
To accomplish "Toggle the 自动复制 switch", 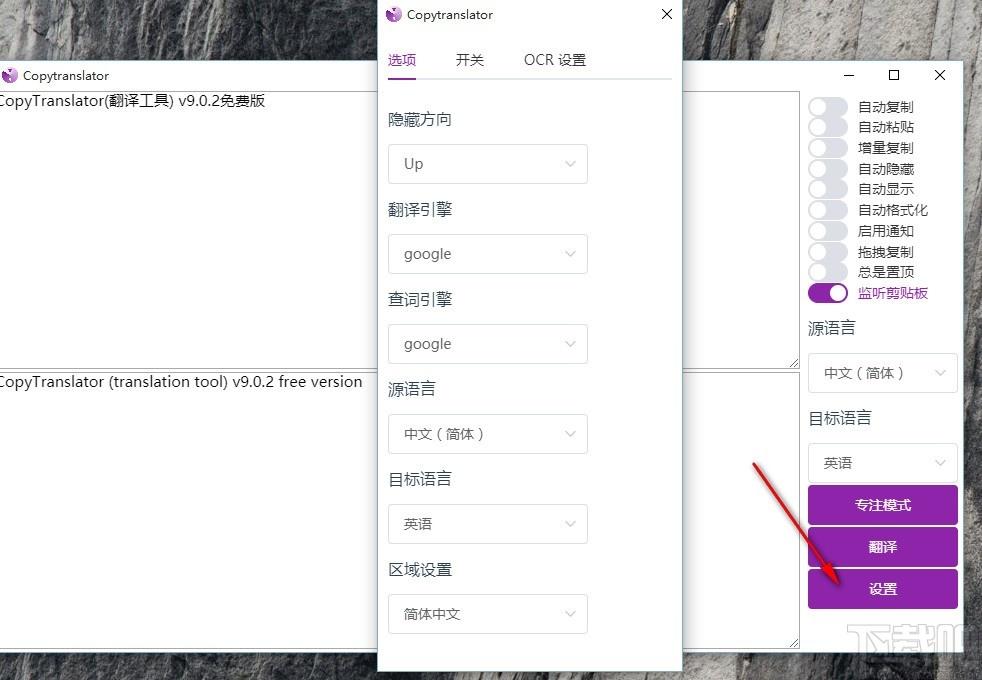I will coord(827,107).
